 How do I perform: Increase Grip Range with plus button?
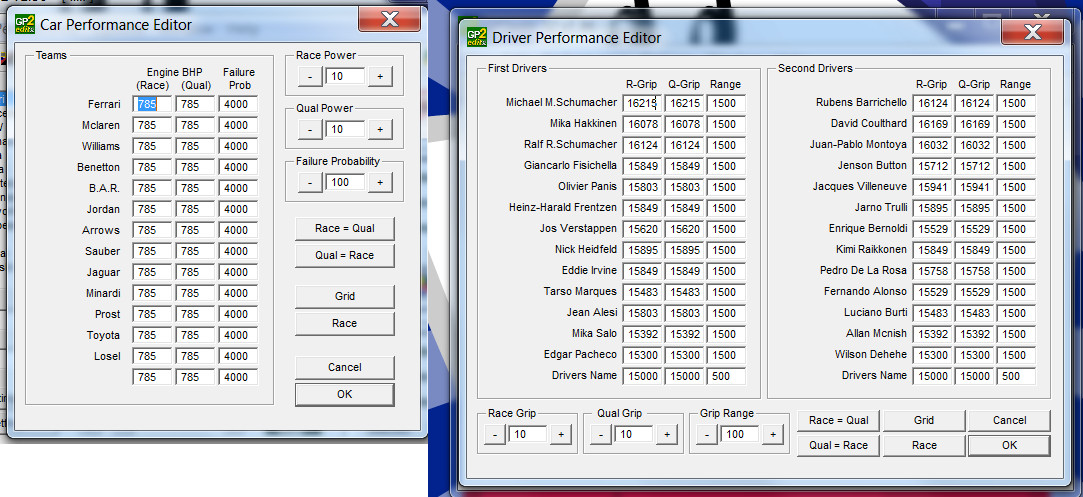(x=770, y=434)
